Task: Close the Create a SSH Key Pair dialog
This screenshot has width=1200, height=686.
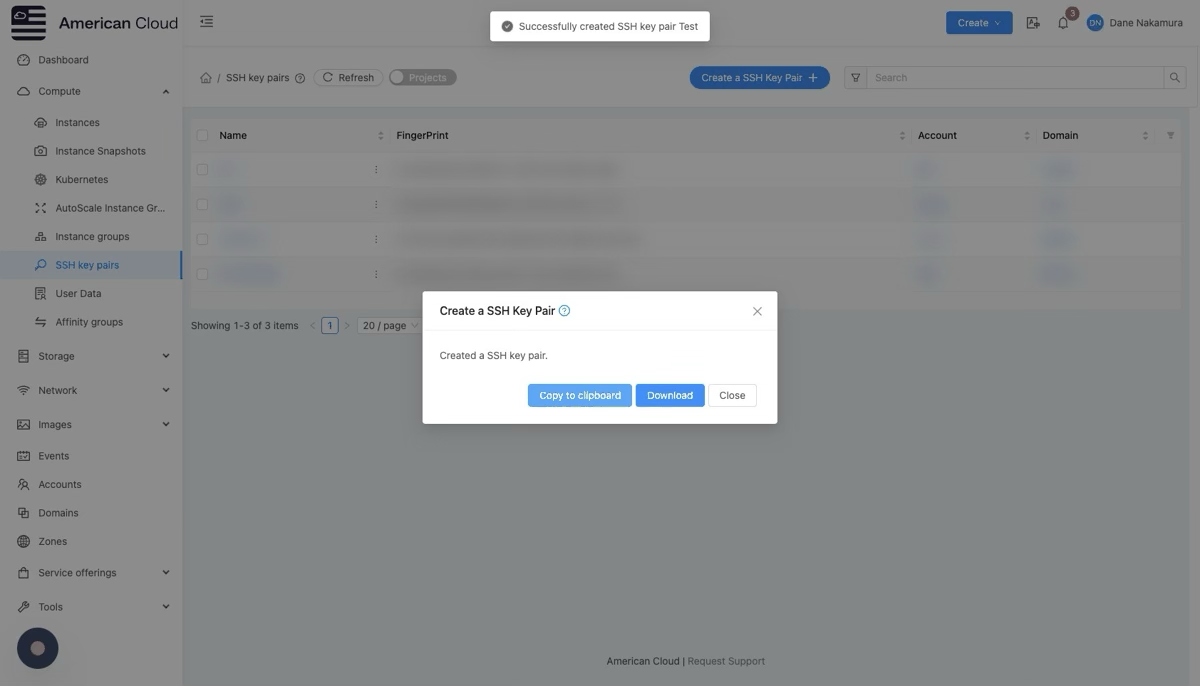Action: [757, 311]
